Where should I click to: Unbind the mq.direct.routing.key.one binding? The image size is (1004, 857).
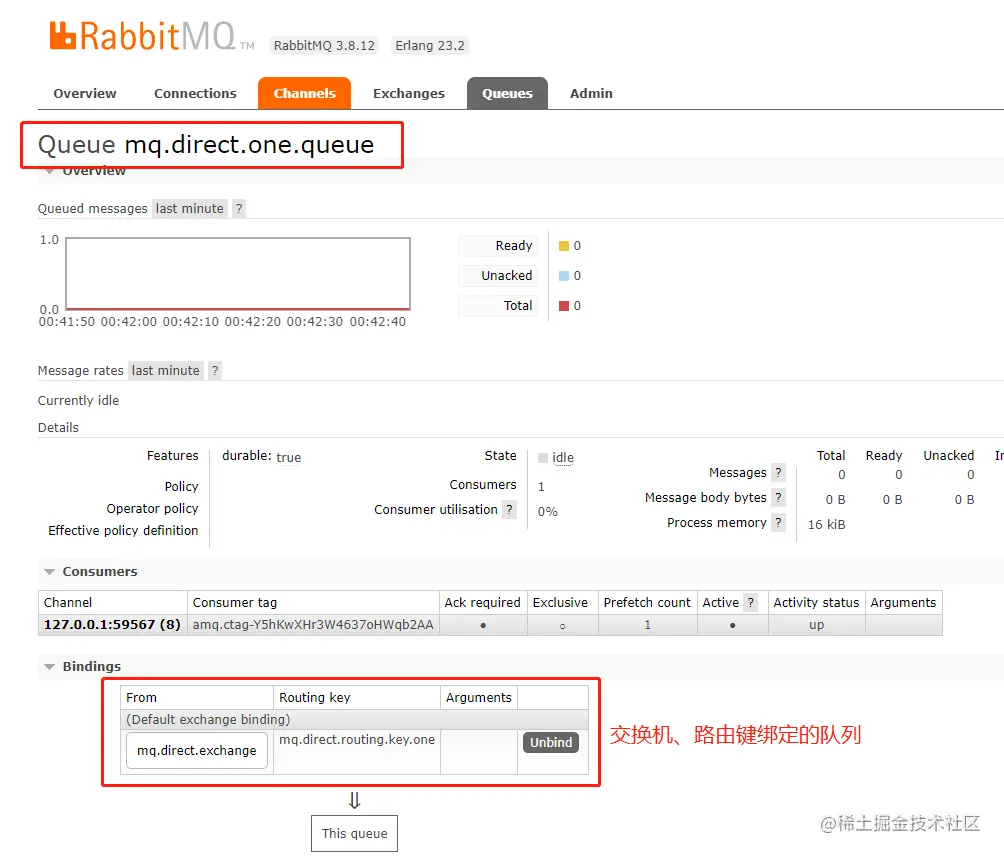(551, 742)
